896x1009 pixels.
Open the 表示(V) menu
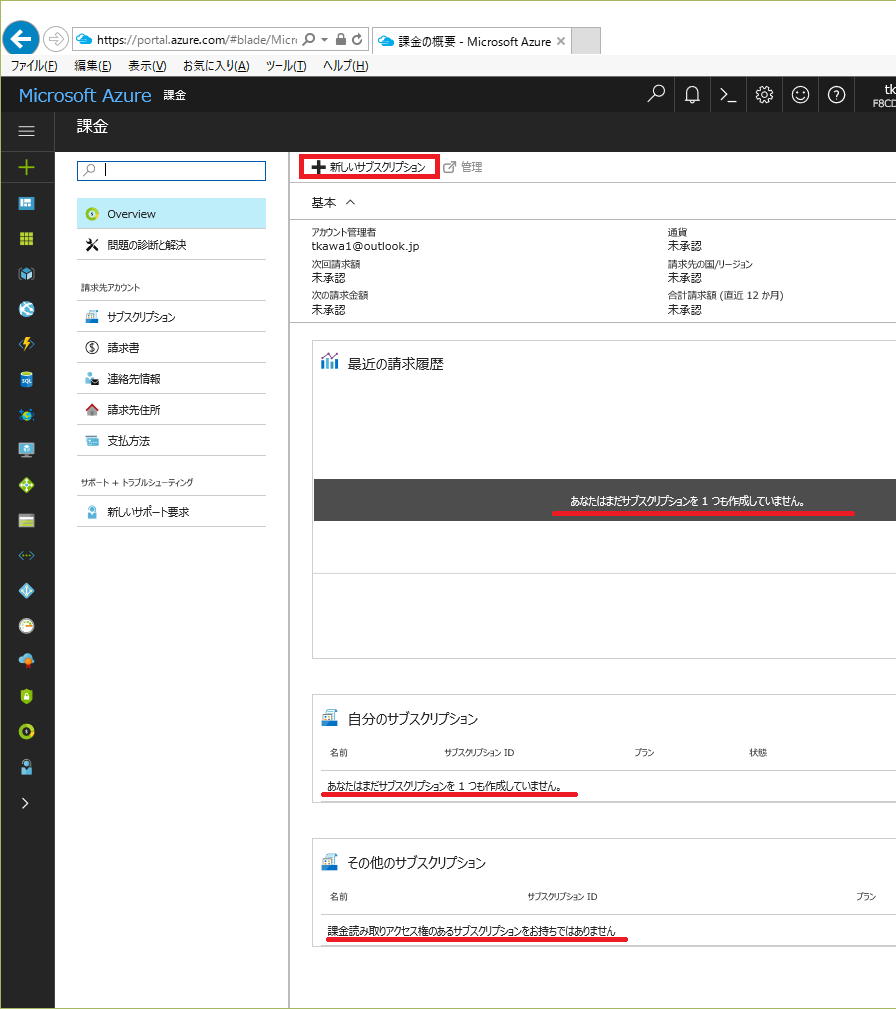pyautogui.click(x=147, y=66)
